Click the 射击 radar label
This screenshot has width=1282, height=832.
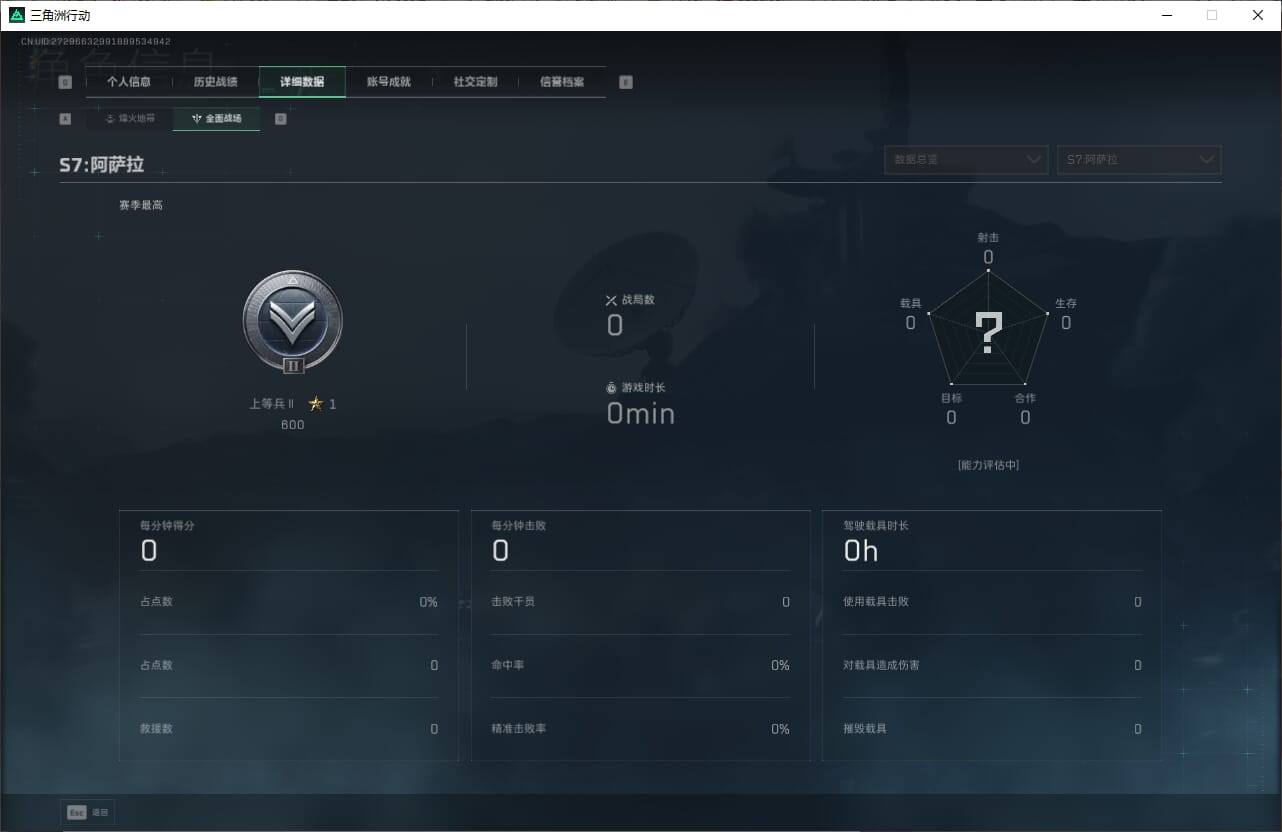click(x=988, y=238)
